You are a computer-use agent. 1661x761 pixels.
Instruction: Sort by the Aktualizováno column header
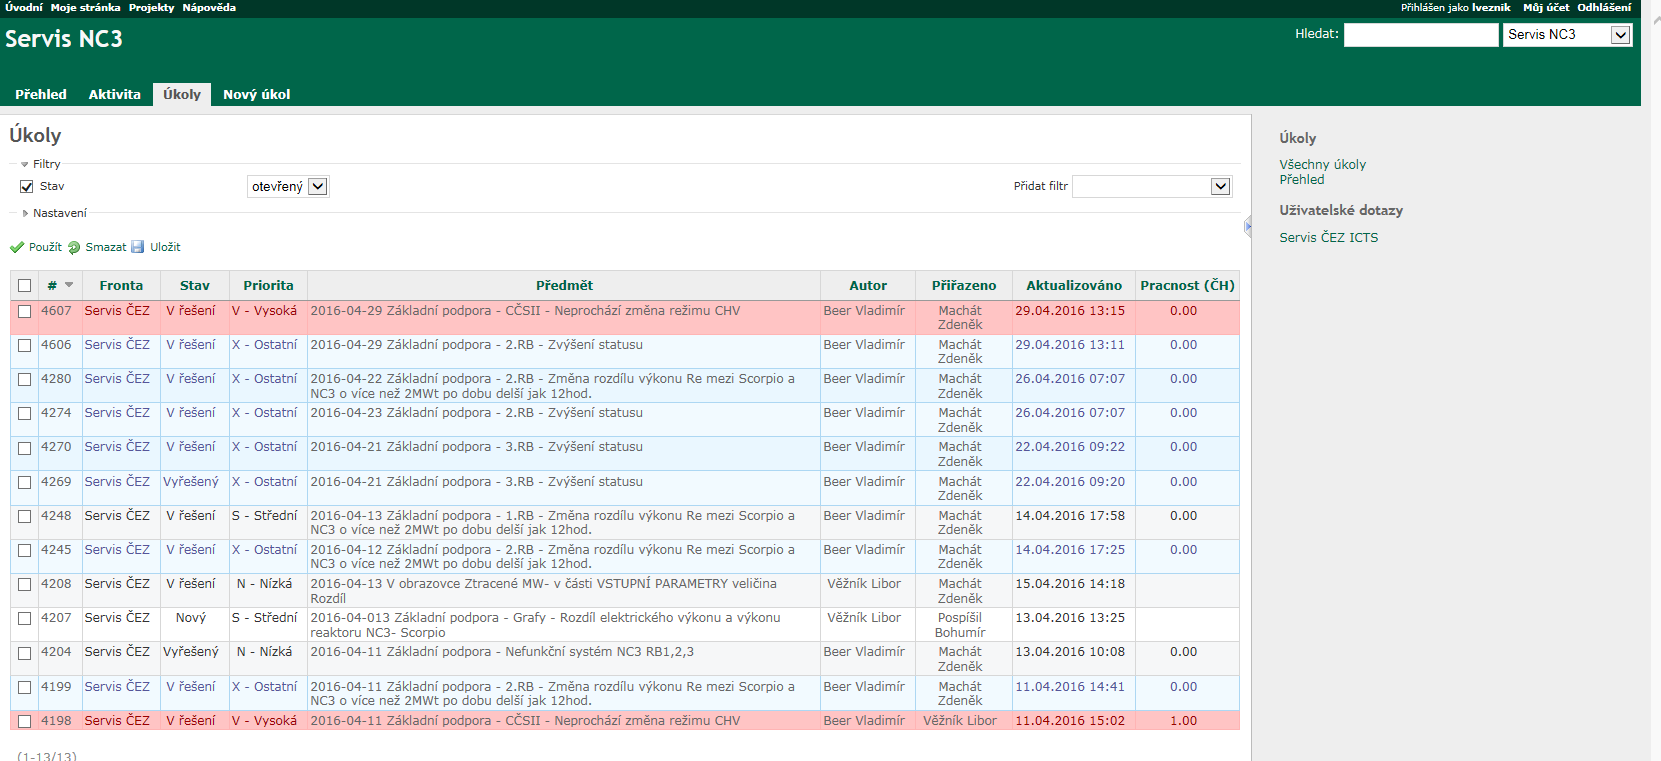(x=1074, y=286)
